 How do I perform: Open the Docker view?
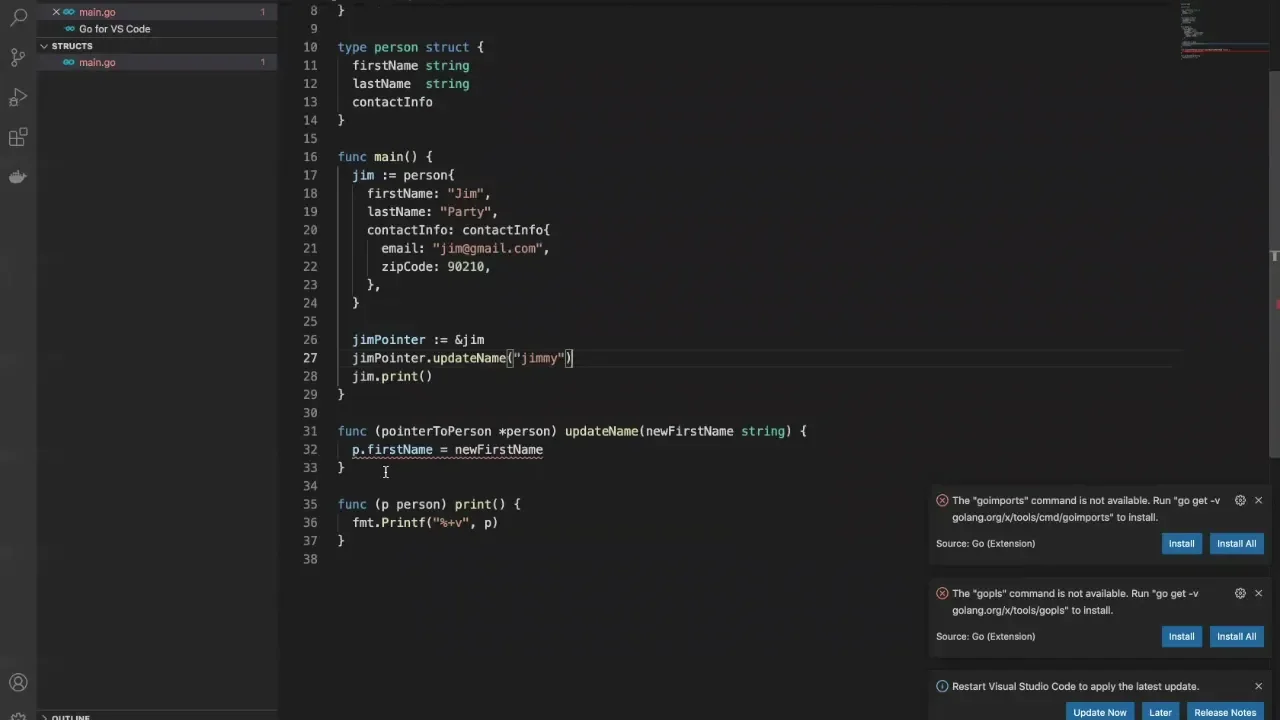(x=18, y=177)
